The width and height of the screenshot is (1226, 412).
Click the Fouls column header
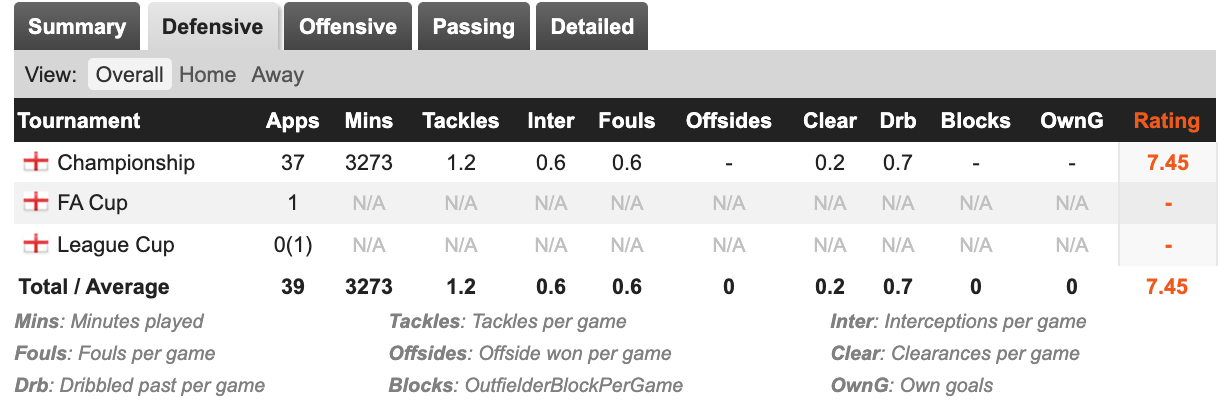click(x=627, y=121)
